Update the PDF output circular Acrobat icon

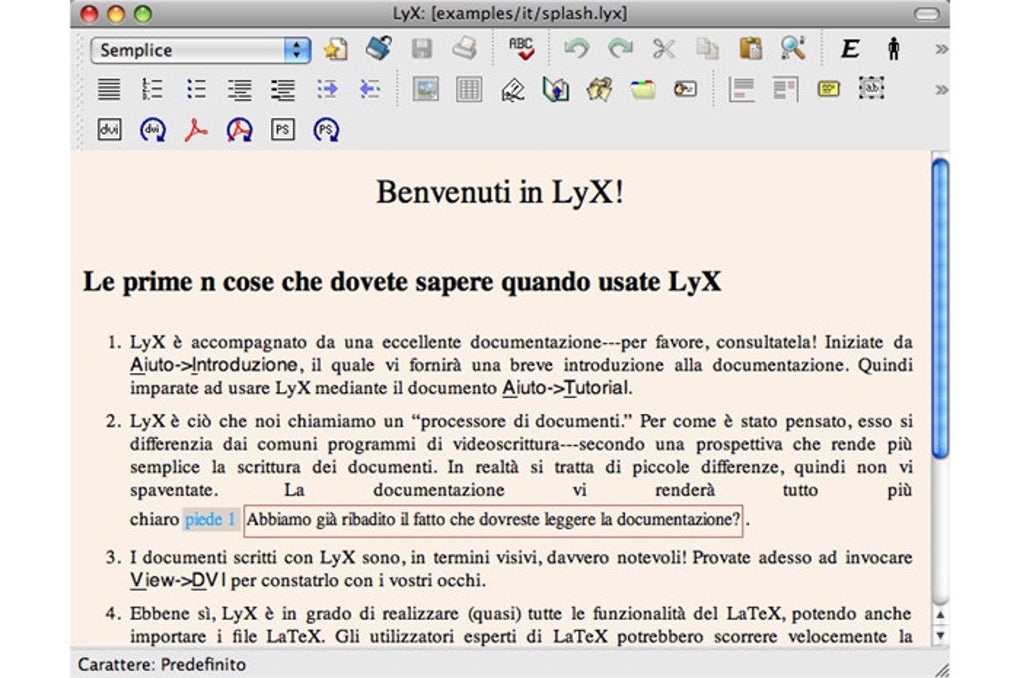[x=239, y=129]
